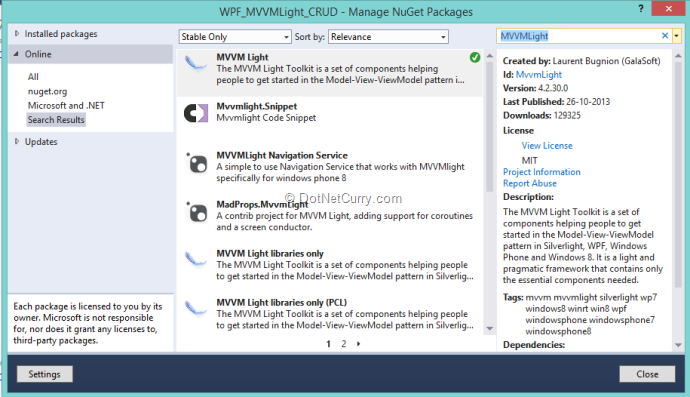Open the Sort by Relevance dropdown
690x397 pixels.
point(389,37)
